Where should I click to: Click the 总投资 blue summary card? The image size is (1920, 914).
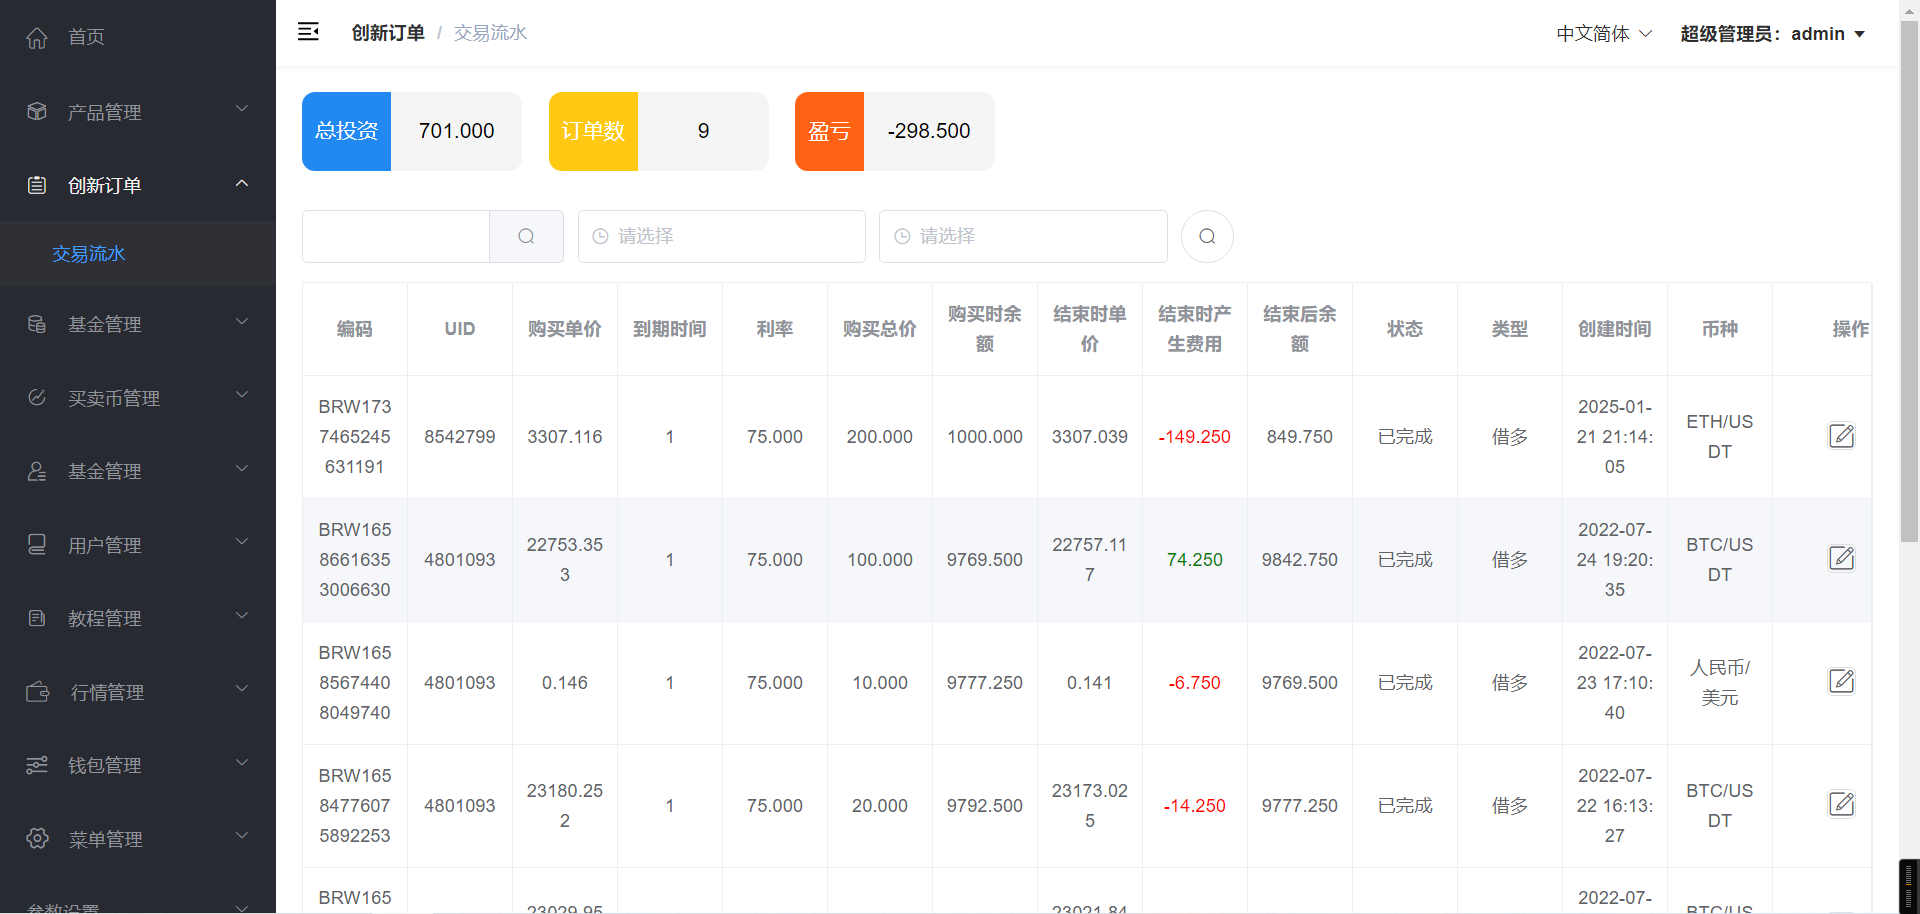(x=346, y=131)
